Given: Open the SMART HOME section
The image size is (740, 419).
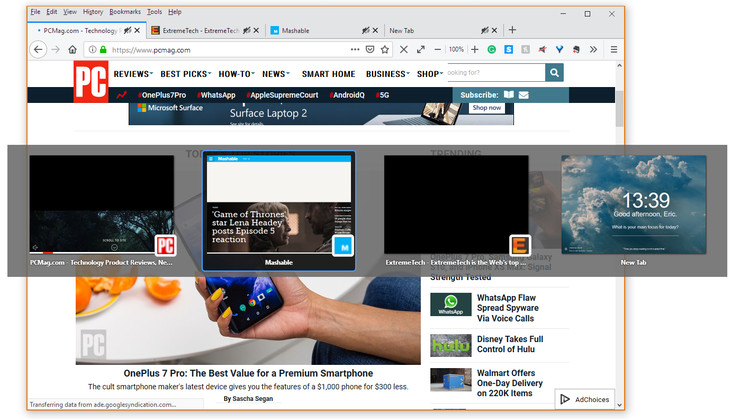Looking at the screenshot, I should click(x=328, y=74).
